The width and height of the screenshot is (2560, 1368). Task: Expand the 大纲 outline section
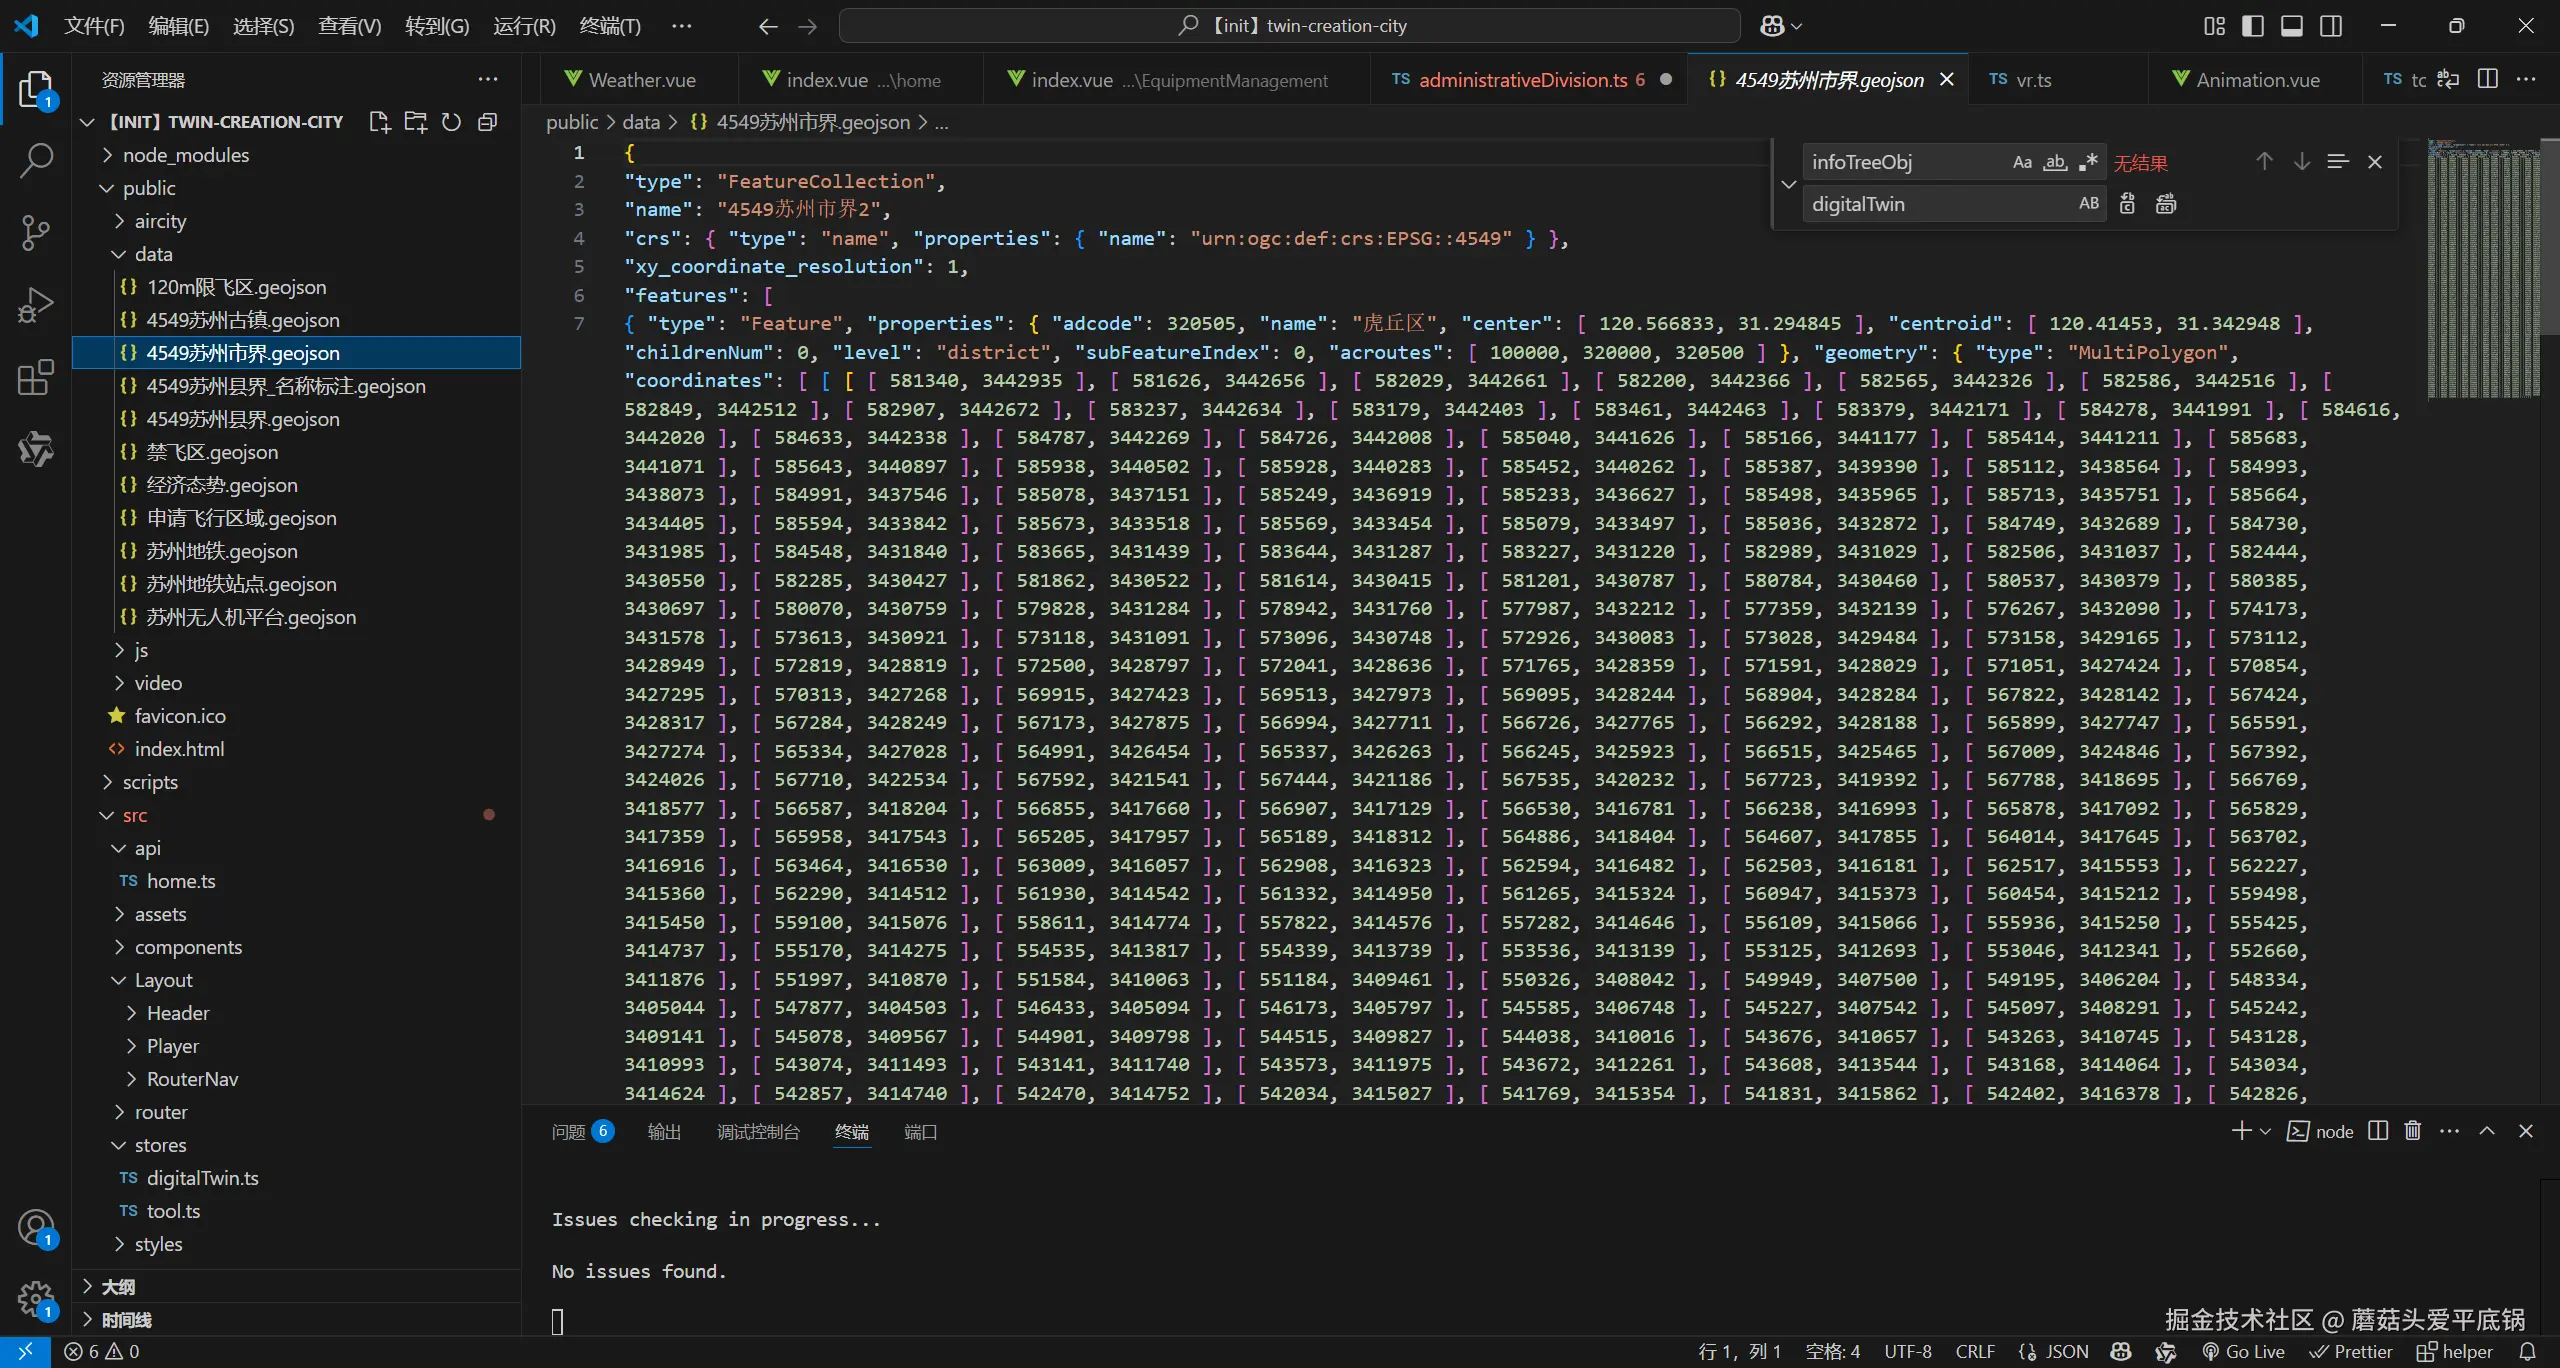(118, 1287)
